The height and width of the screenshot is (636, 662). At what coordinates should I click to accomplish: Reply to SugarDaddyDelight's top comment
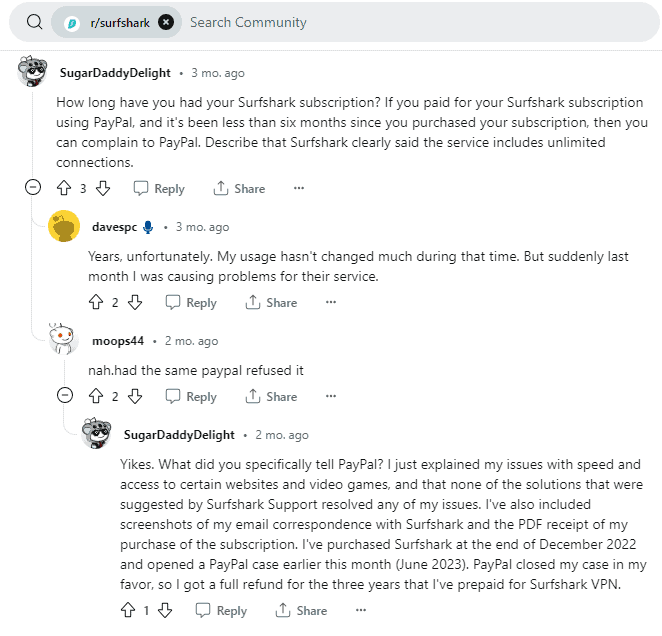(159, 188)
